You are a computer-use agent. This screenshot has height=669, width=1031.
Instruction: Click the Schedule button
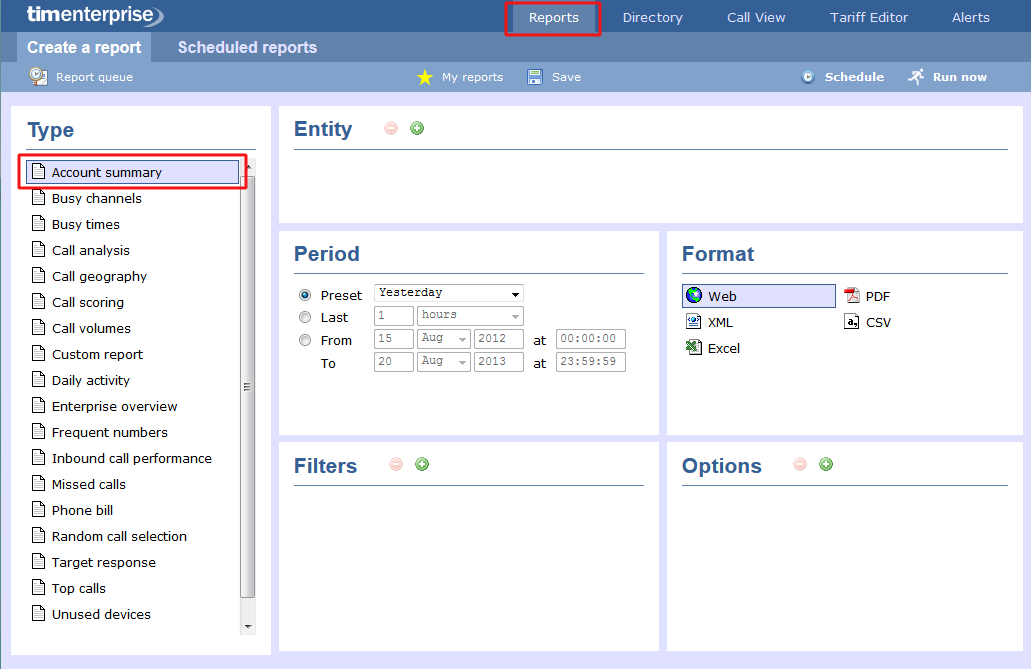coord(843,77)
